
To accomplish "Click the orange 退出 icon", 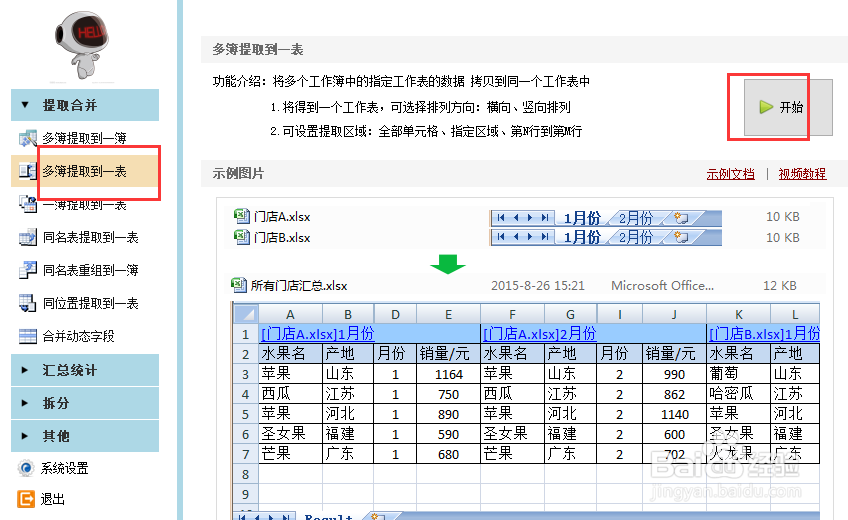I will (25, 499).
